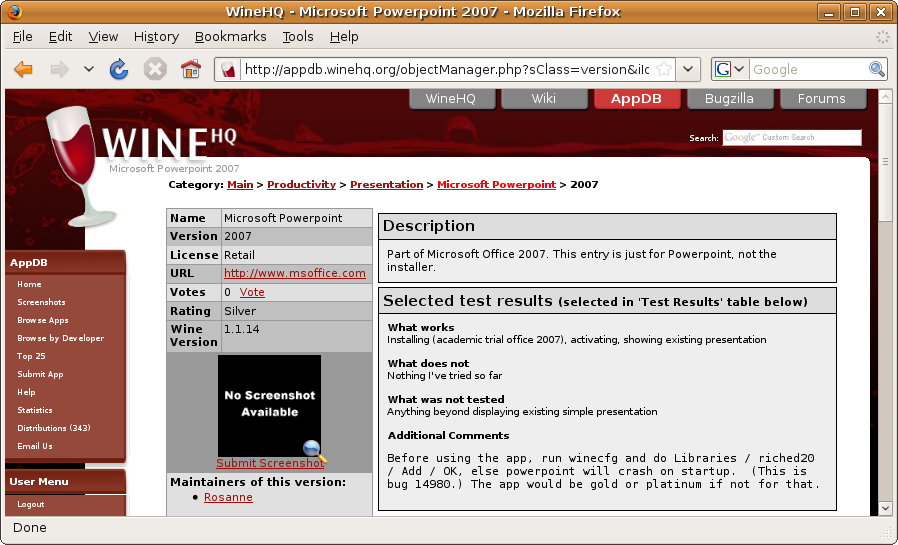This screenshot has height=545, width=898.
Task: Maximize the Firefox window
Action: point(855,11)
